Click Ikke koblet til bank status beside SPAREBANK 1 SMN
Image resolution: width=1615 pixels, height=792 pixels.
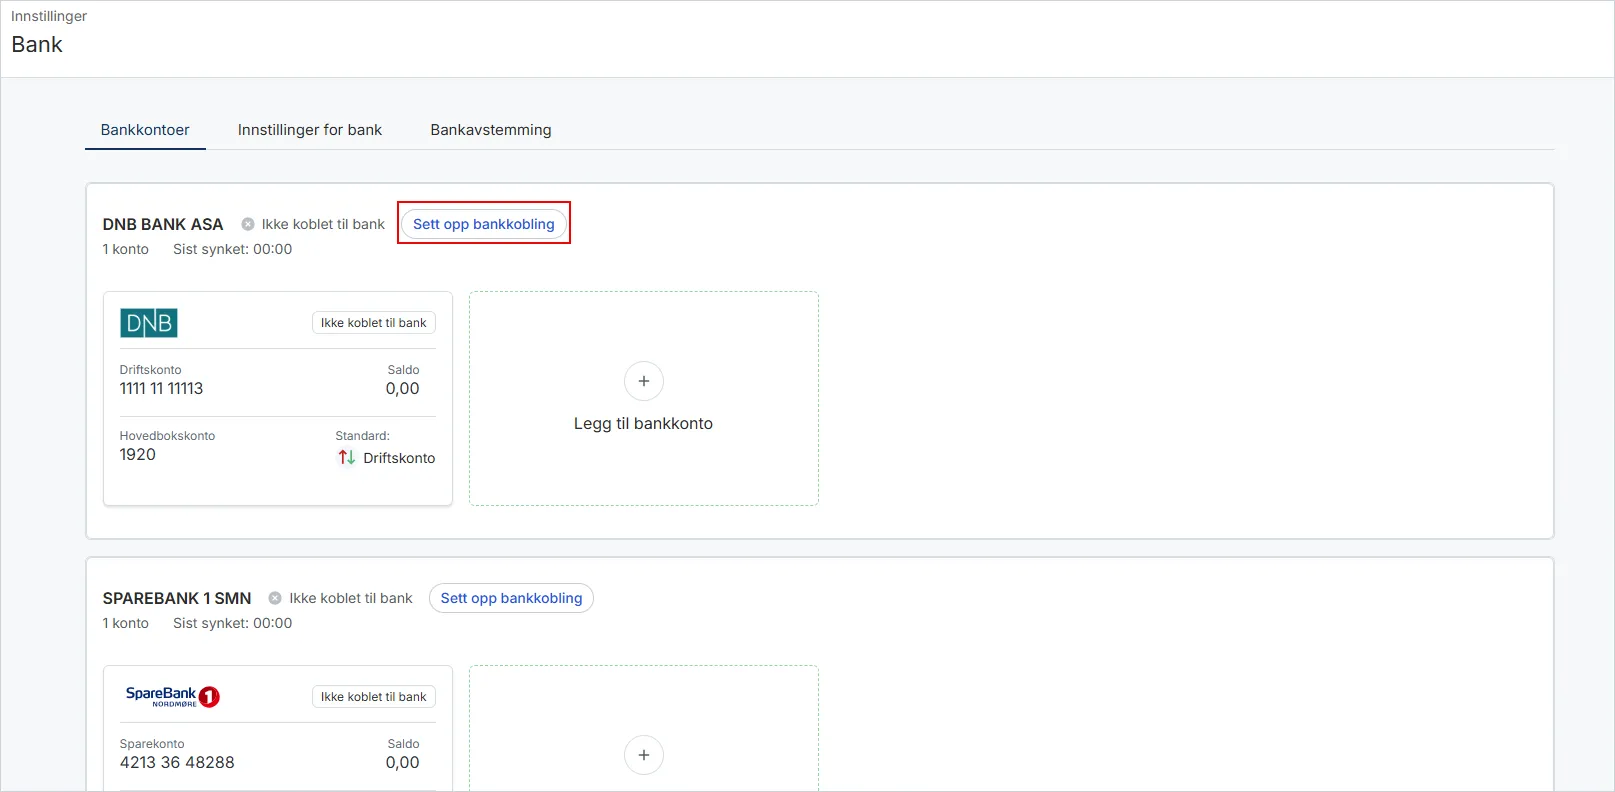tap(351, 598)
